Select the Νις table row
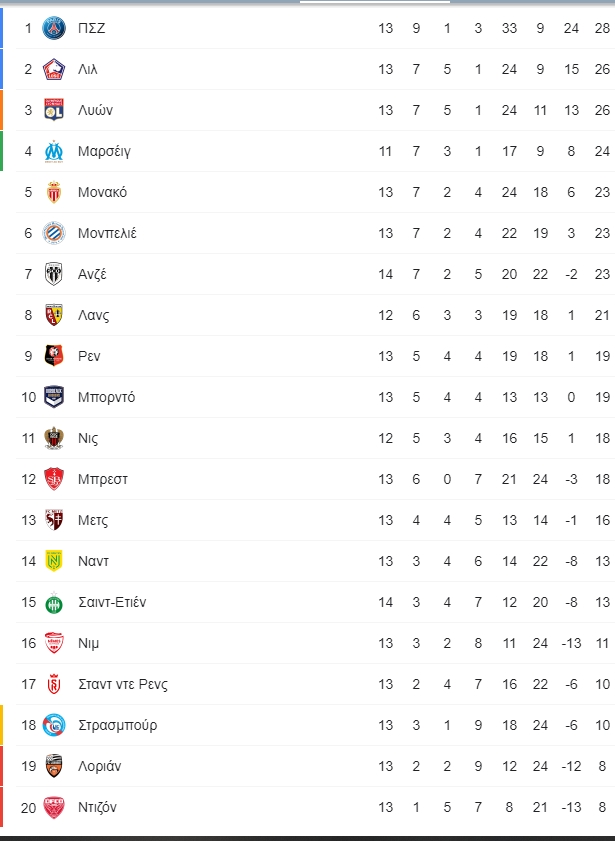This screenshot has height=841, width=615. [x=315, y=438]
